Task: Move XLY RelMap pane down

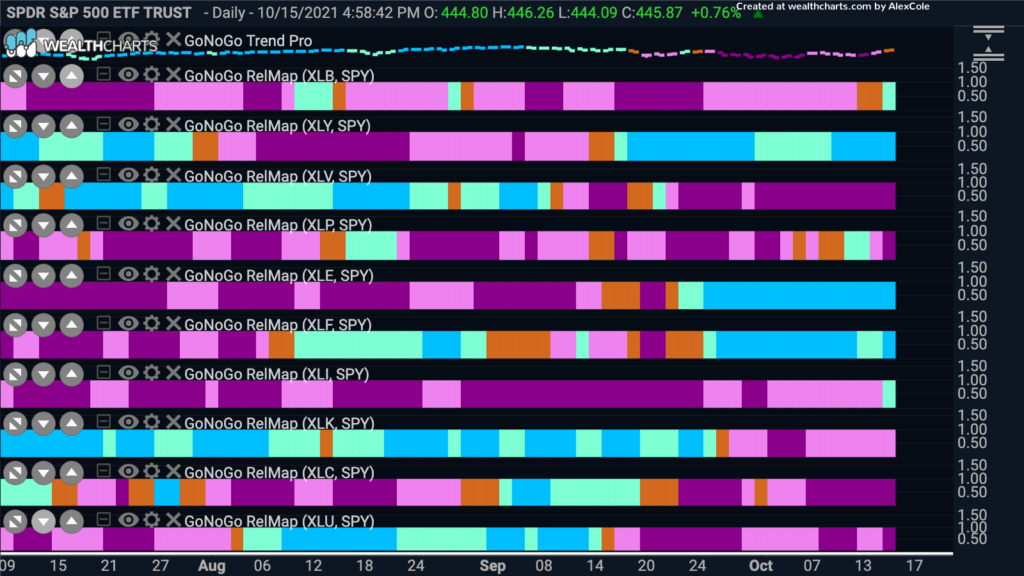Action: 43,126
